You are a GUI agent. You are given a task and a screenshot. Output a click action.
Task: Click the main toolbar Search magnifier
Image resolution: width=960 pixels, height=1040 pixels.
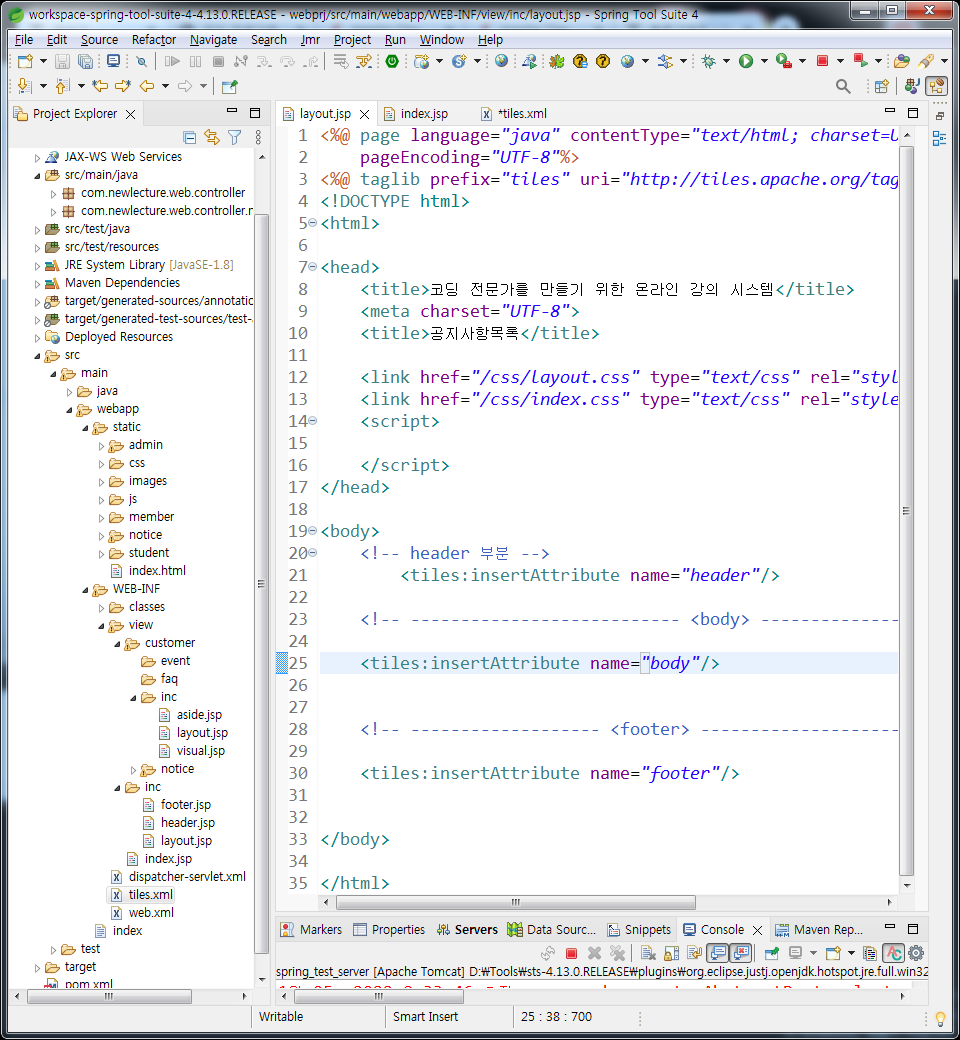point(843,86)
